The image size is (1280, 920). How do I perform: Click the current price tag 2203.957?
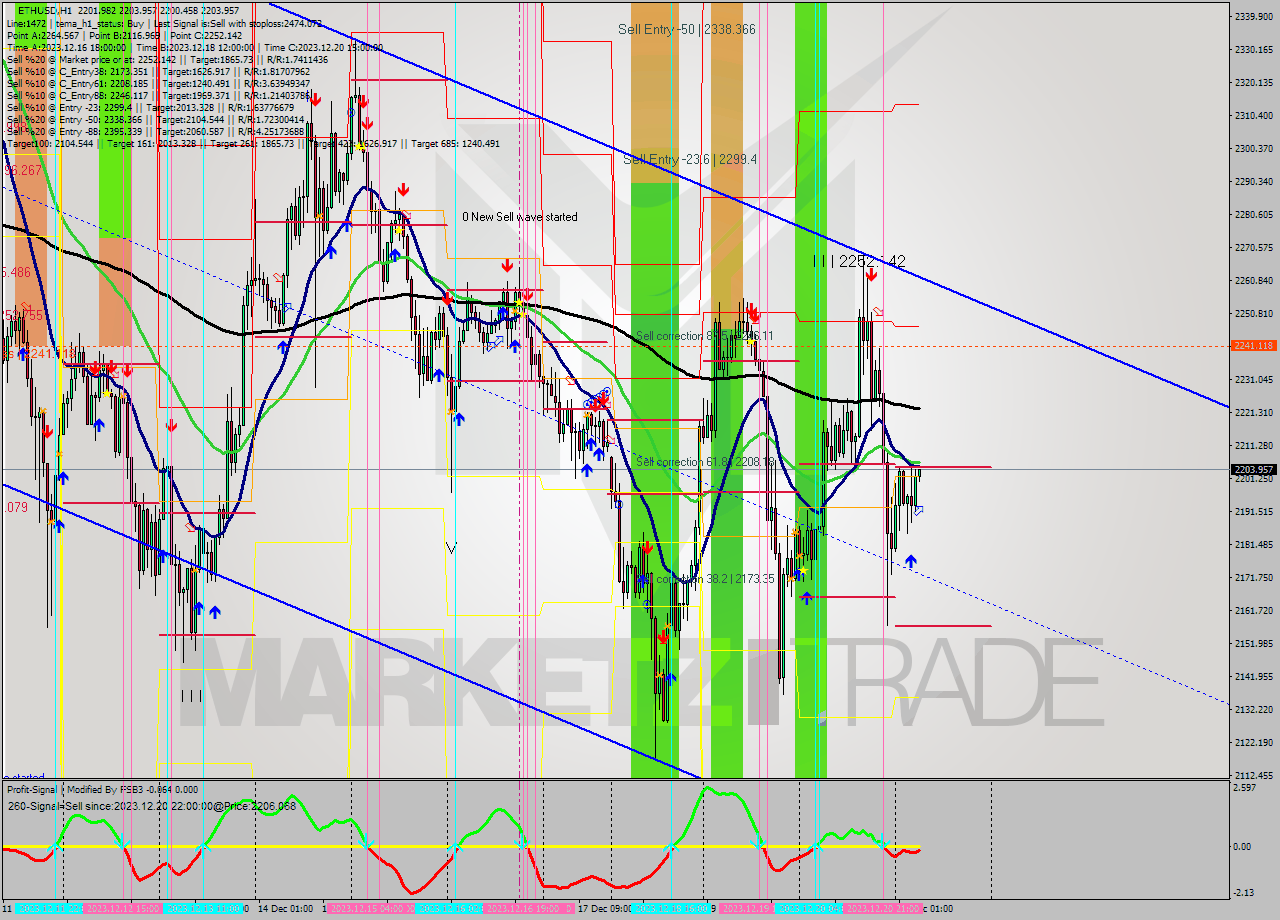(x=1254, y=469)
